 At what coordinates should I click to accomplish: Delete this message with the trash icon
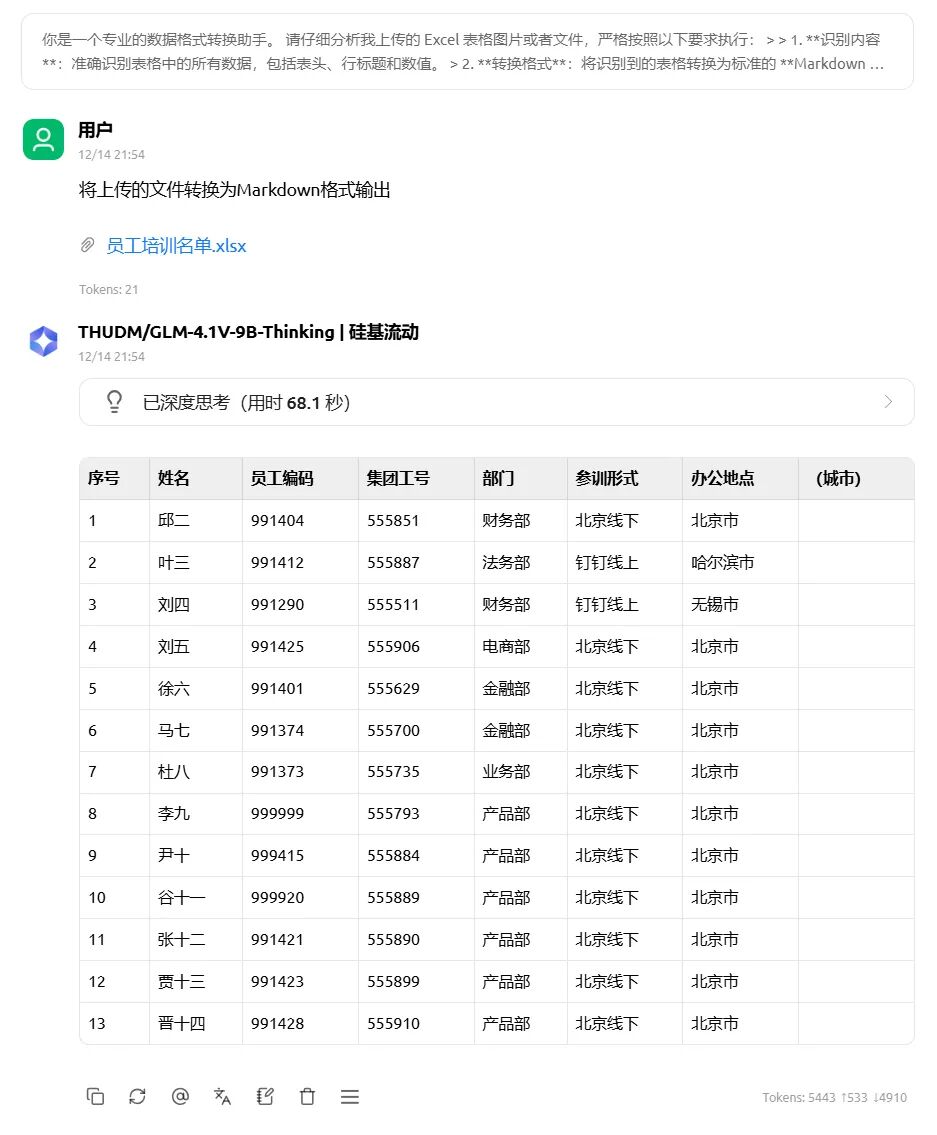[307, 1096]
